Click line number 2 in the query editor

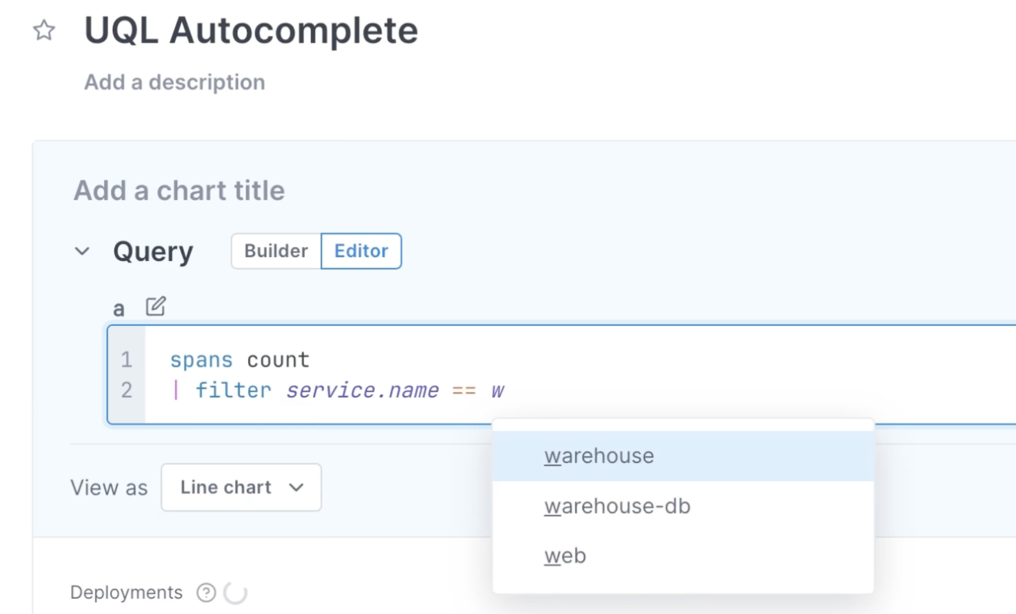tap(127, 390)
